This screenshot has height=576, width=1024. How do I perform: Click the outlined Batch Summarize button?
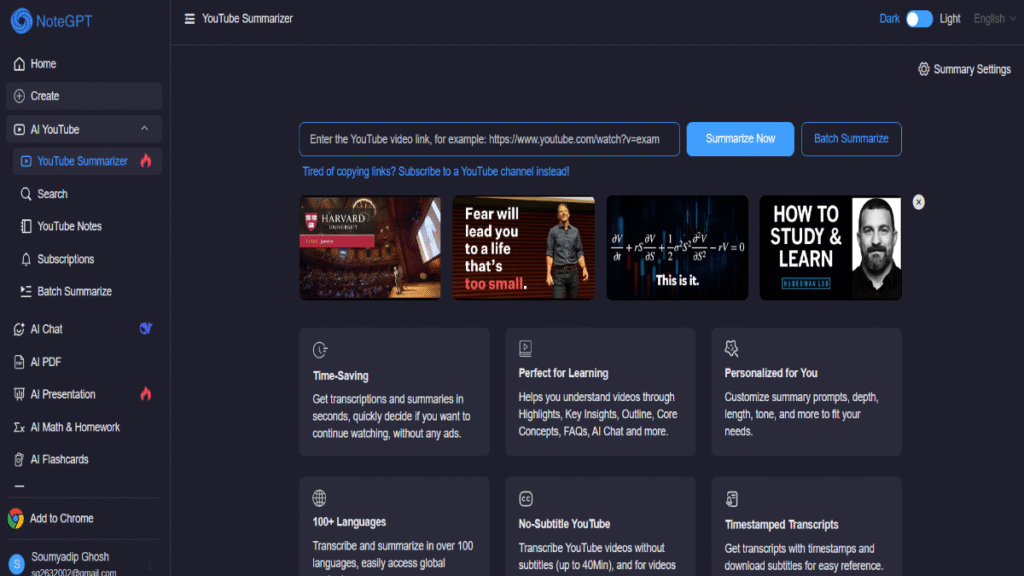tap(851, 139)
